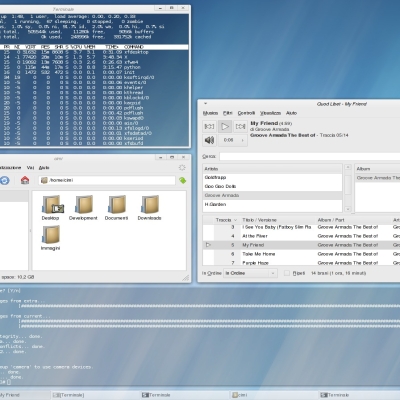Open the Downloads folder

tap(149, 208)
